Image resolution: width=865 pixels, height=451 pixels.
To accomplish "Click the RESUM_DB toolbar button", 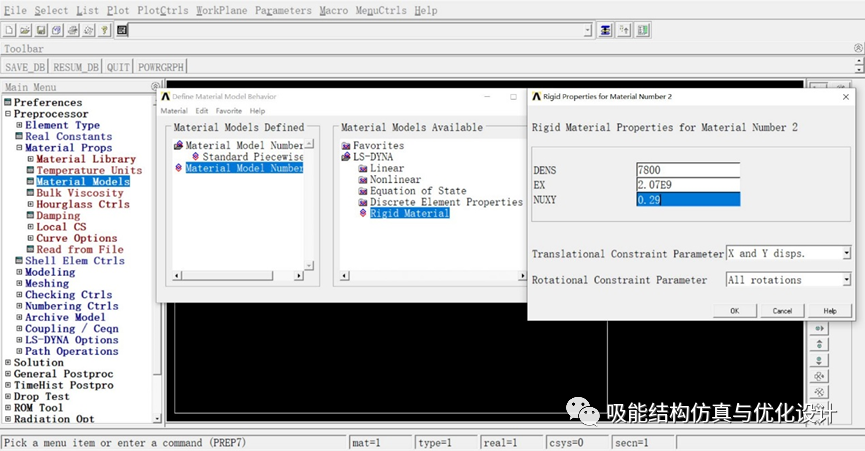I will click(76, 67).
